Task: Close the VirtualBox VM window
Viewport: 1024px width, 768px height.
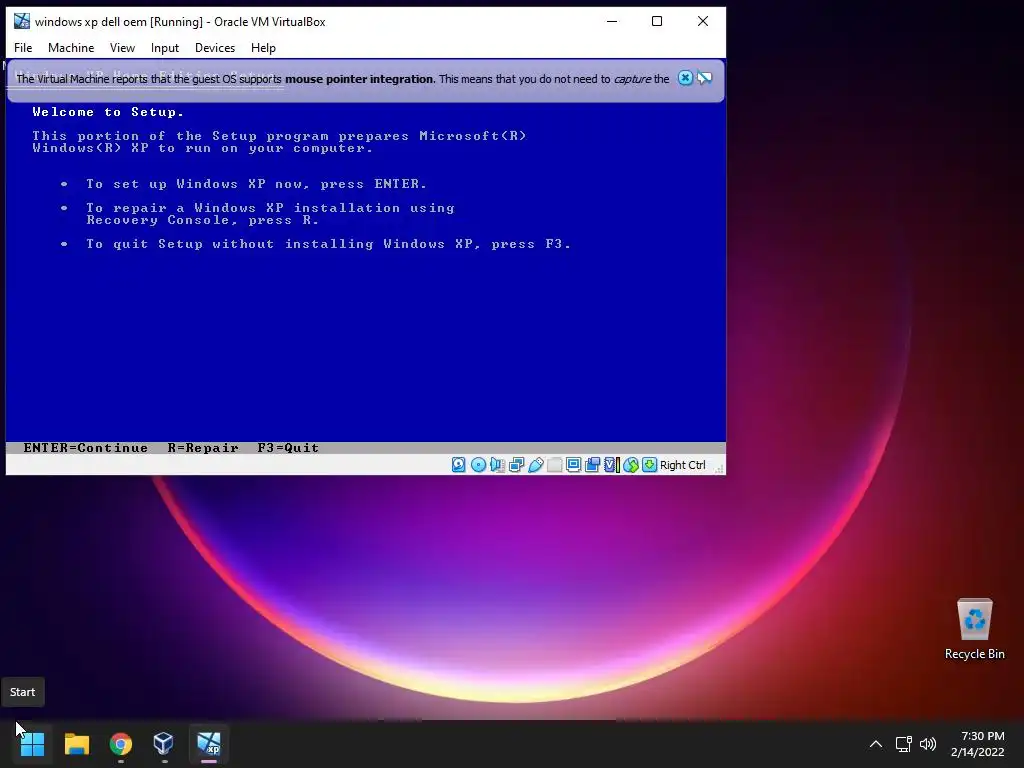Action: (703, 21)
